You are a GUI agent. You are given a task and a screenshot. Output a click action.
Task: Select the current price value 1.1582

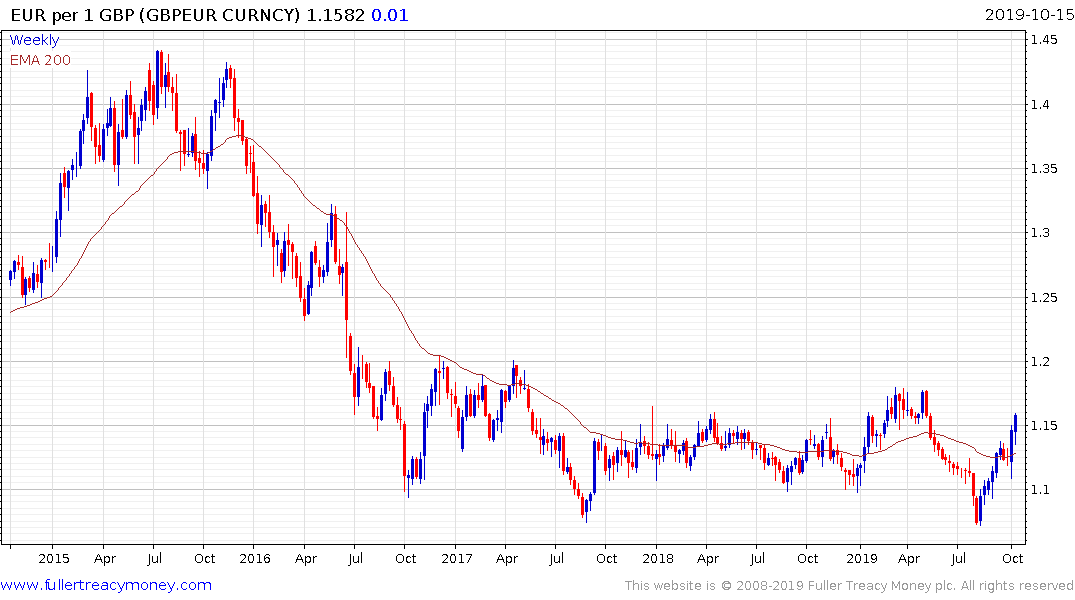[x=335, y=15]
